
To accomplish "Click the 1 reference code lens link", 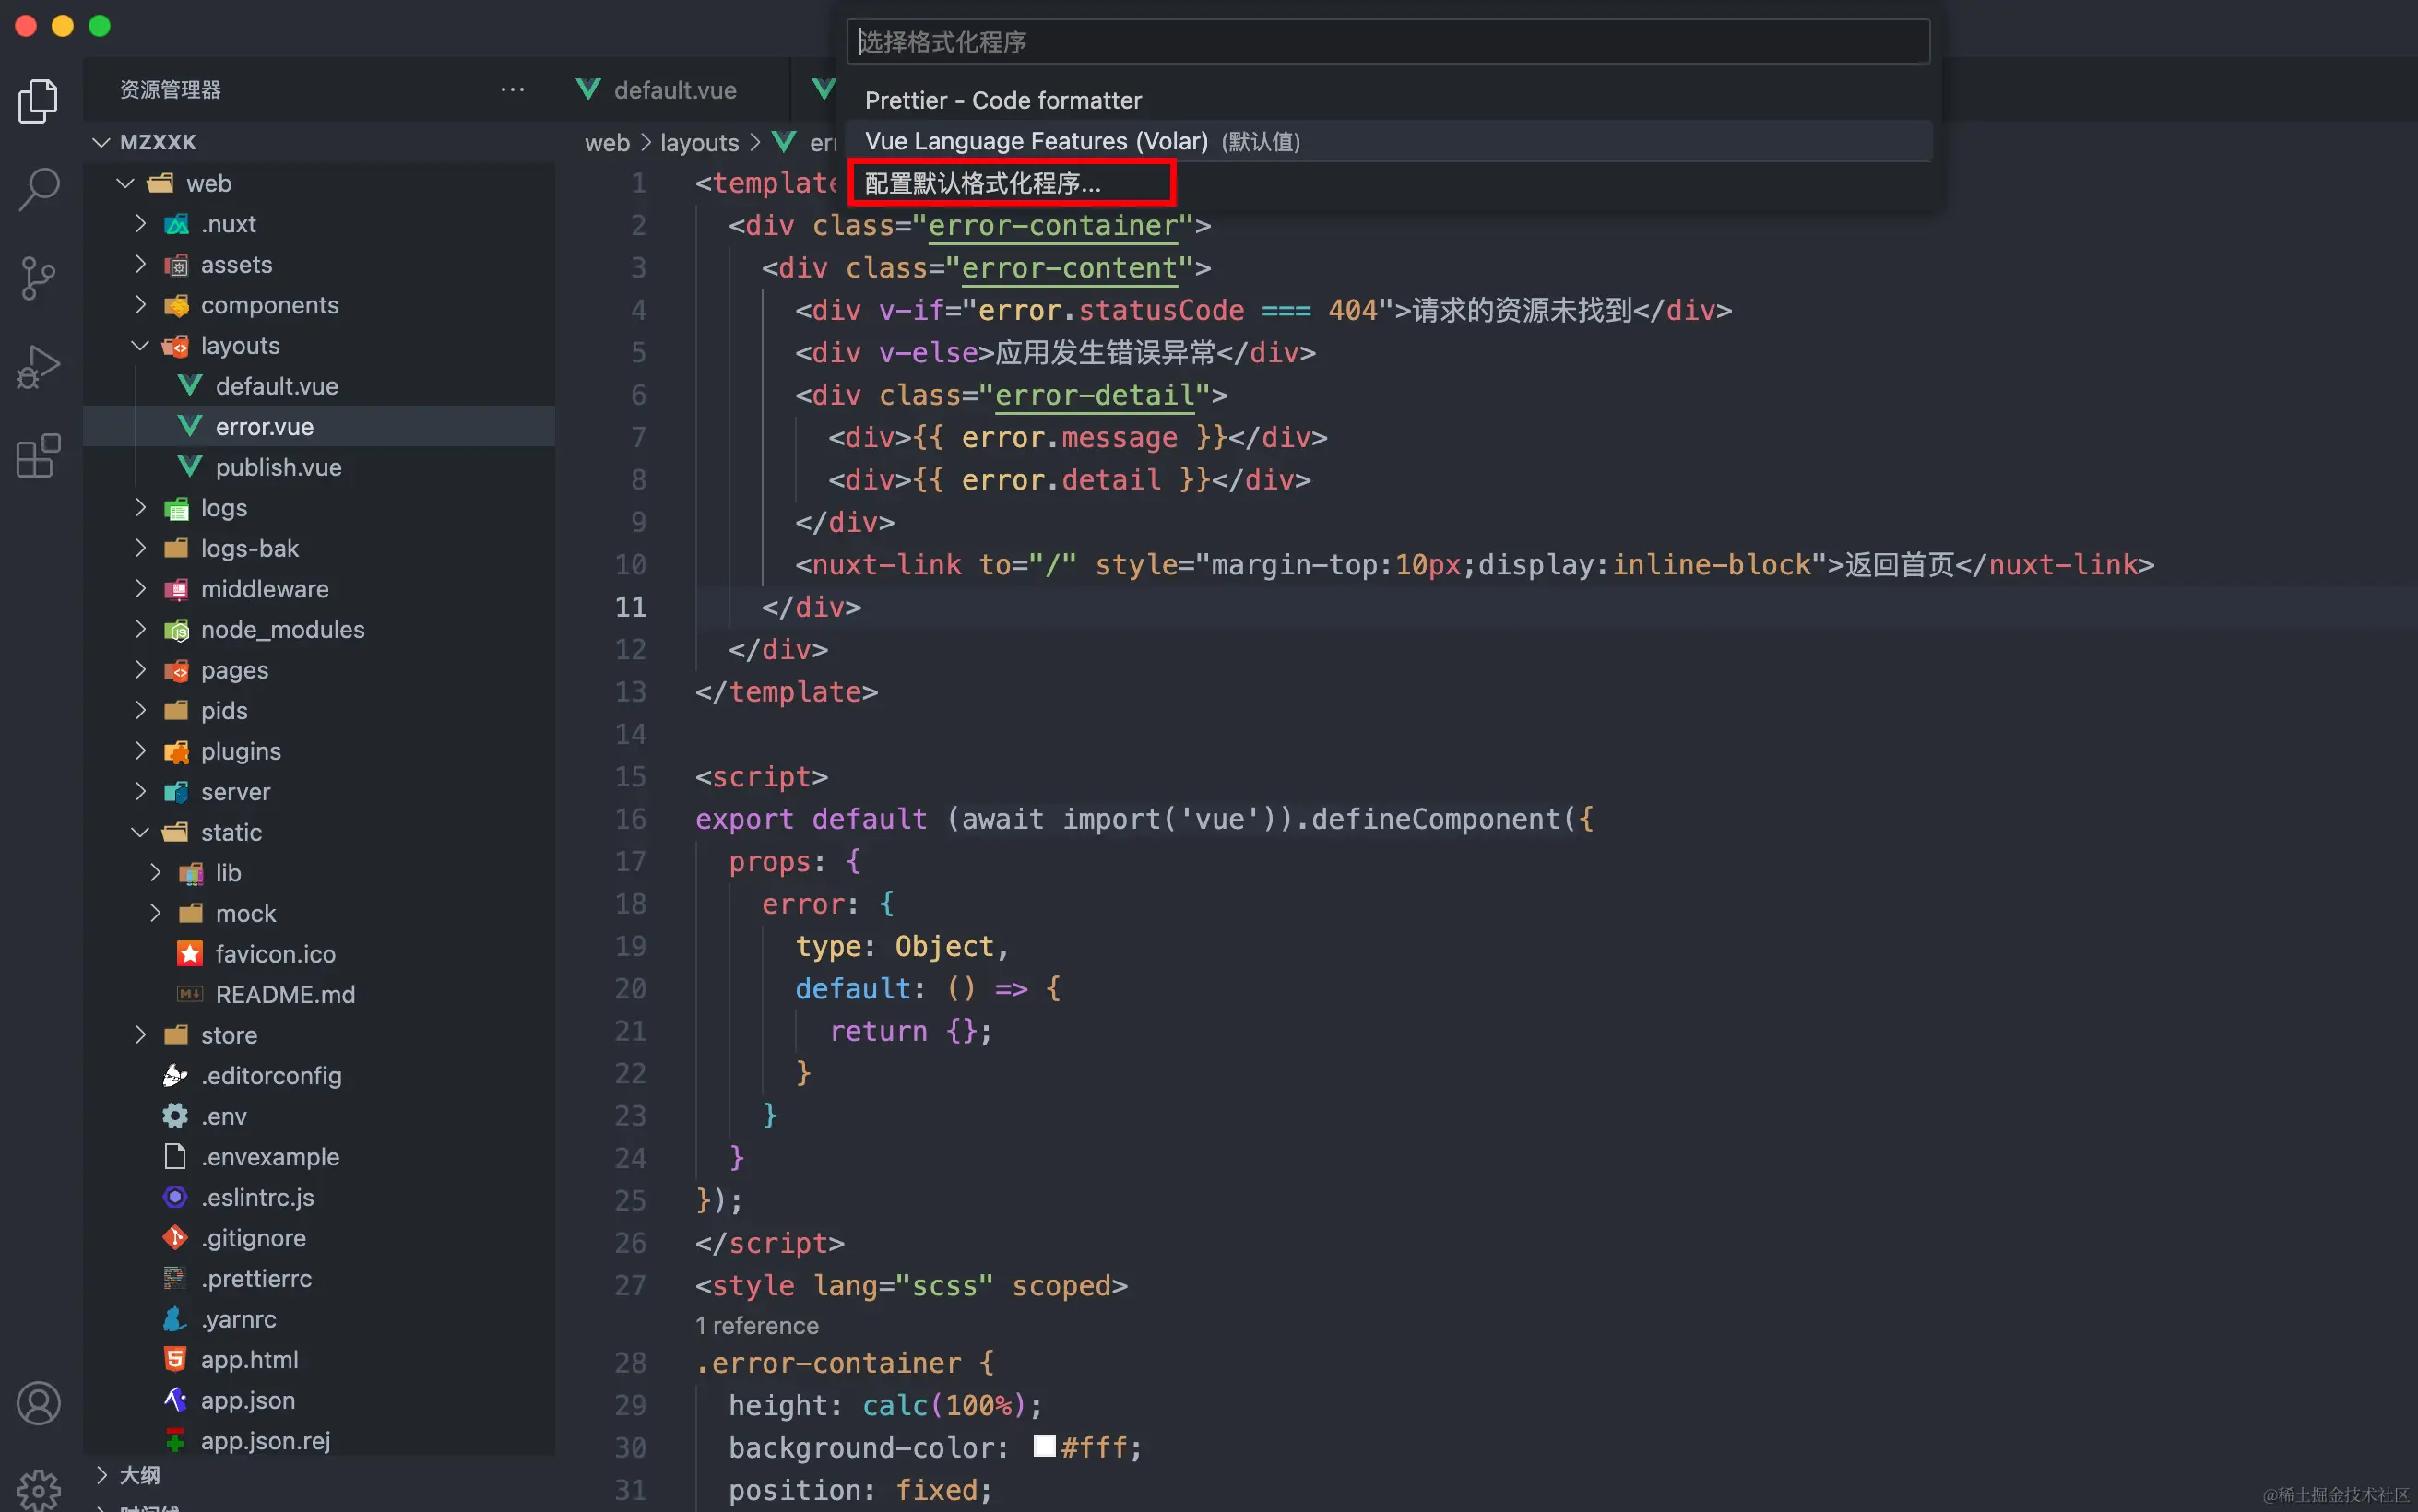I will [x=757, y=1325].
